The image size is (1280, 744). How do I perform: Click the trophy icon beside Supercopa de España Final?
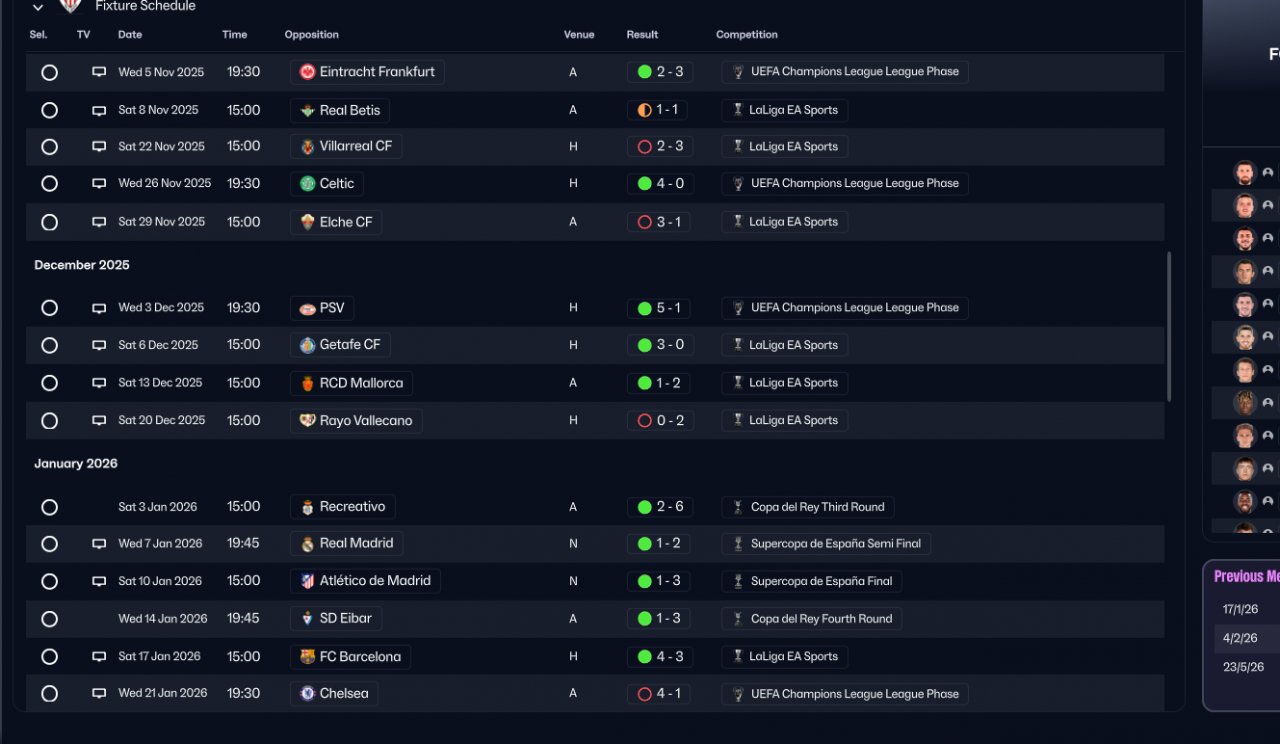(x=738, y=581)
